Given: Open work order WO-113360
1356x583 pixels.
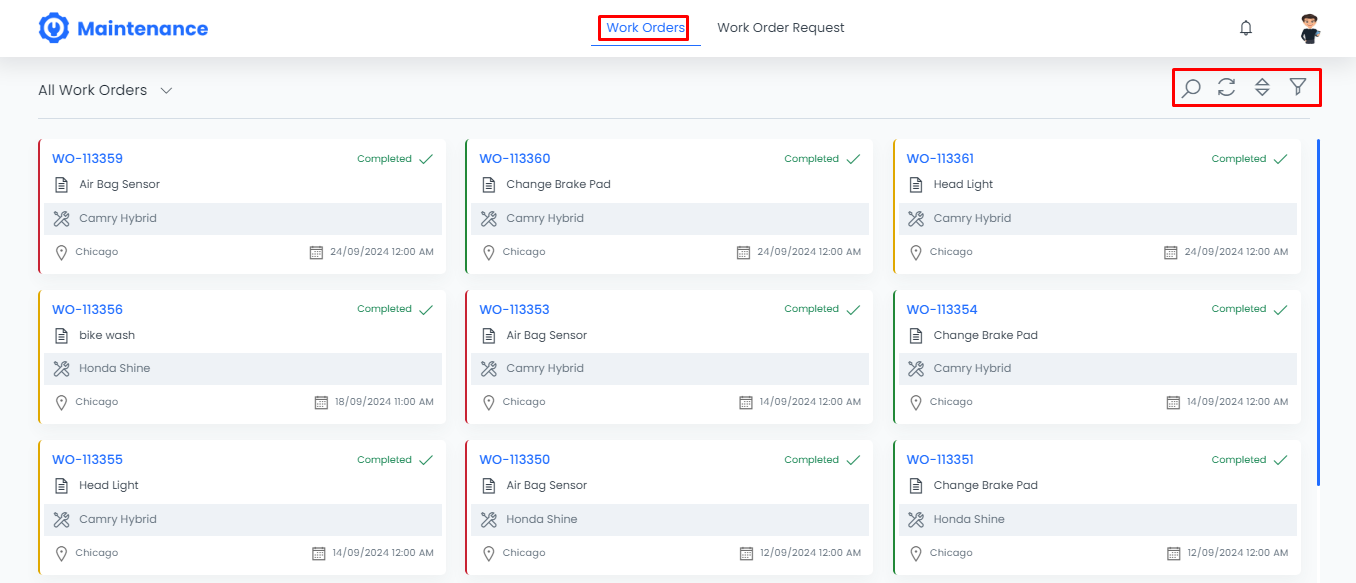Looking at the screenshot, I should pyautogui.click(x=514, y=158).
